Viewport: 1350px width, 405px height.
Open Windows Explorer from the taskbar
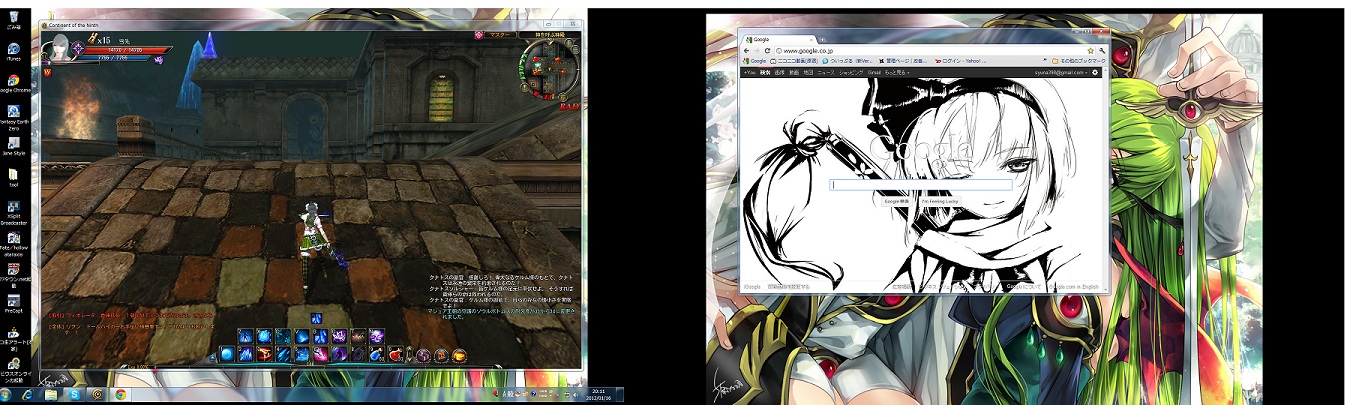[51, 395]
